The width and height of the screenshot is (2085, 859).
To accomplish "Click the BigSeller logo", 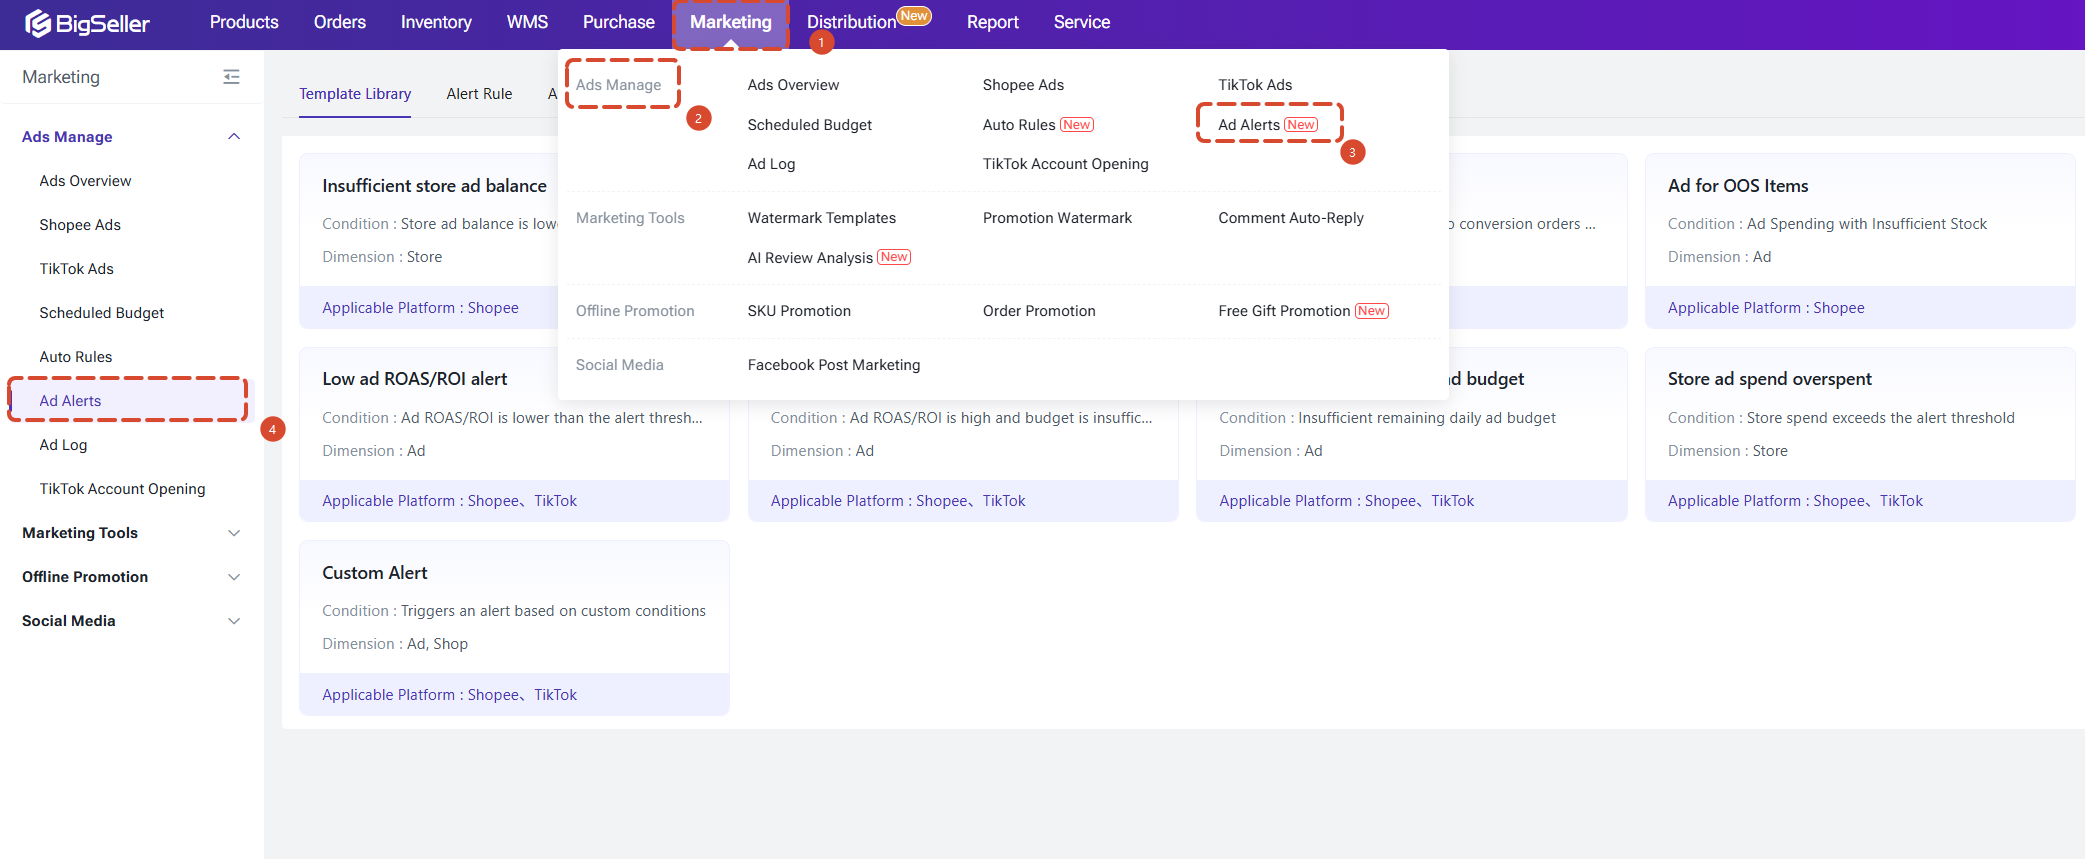I will click(x=87, y=23).
